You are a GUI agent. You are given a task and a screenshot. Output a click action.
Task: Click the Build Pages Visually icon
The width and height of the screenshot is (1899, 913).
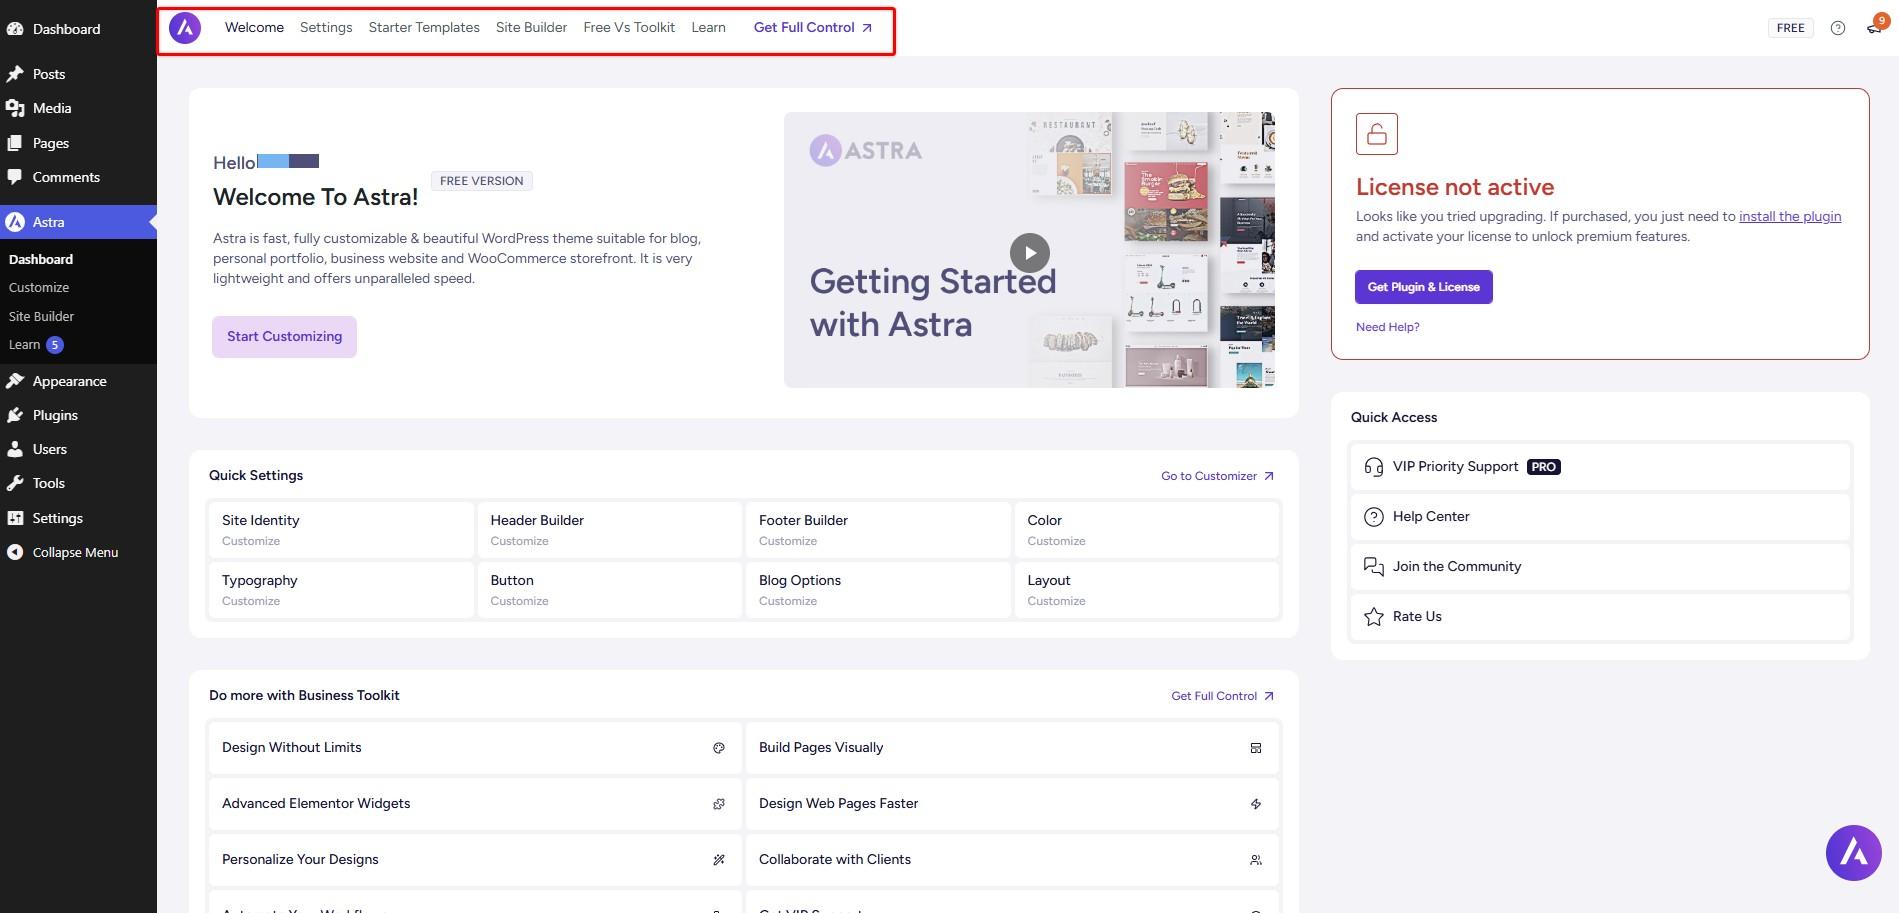click(x=1256, y=748)
